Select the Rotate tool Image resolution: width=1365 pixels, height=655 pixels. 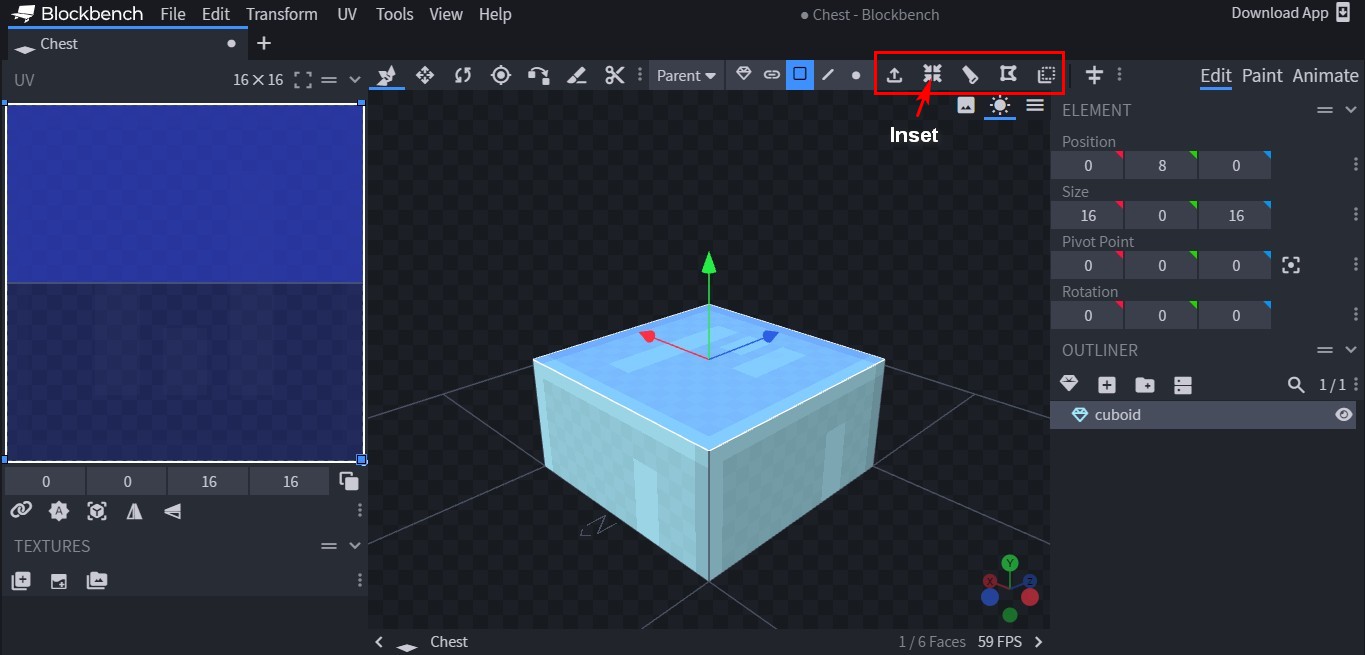pyautogui.click(x=463, y=75)
